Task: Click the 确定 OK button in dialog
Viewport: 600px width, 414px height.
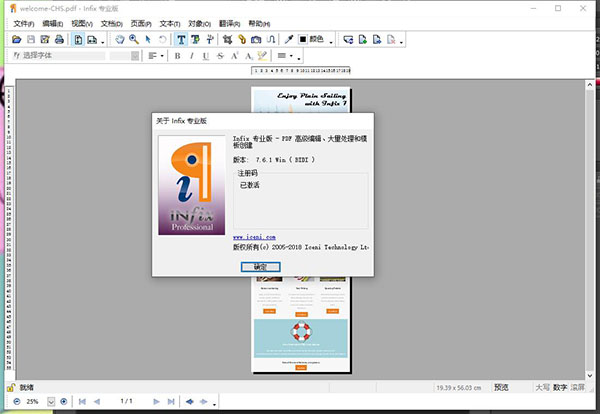Action: (261, 267)
